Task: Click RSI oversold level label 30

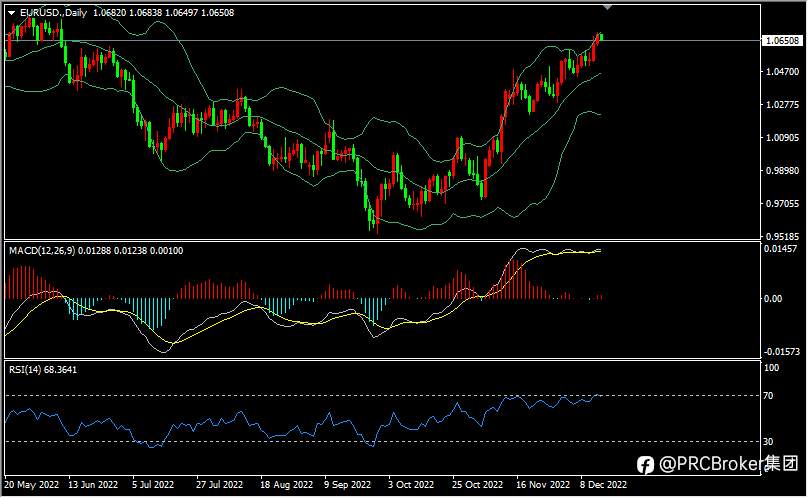Action: click(768, 442)
